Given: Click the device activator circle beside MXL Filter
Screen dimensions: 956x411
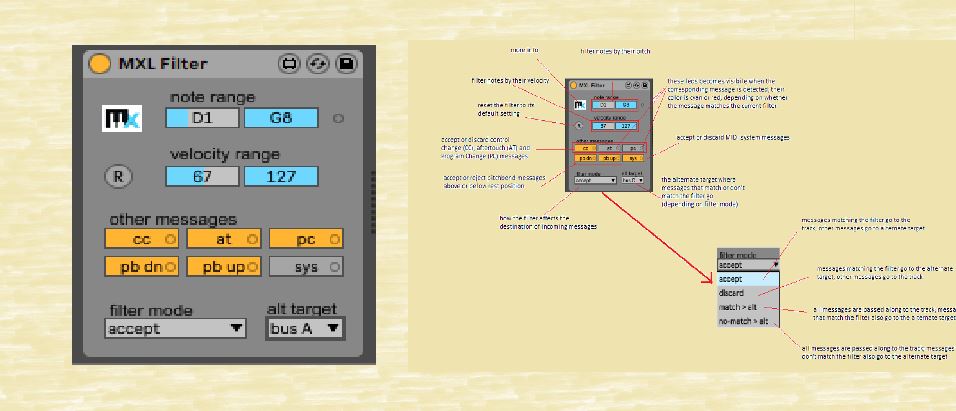Looking at the screenshot, I should click(x=100, y=65).
